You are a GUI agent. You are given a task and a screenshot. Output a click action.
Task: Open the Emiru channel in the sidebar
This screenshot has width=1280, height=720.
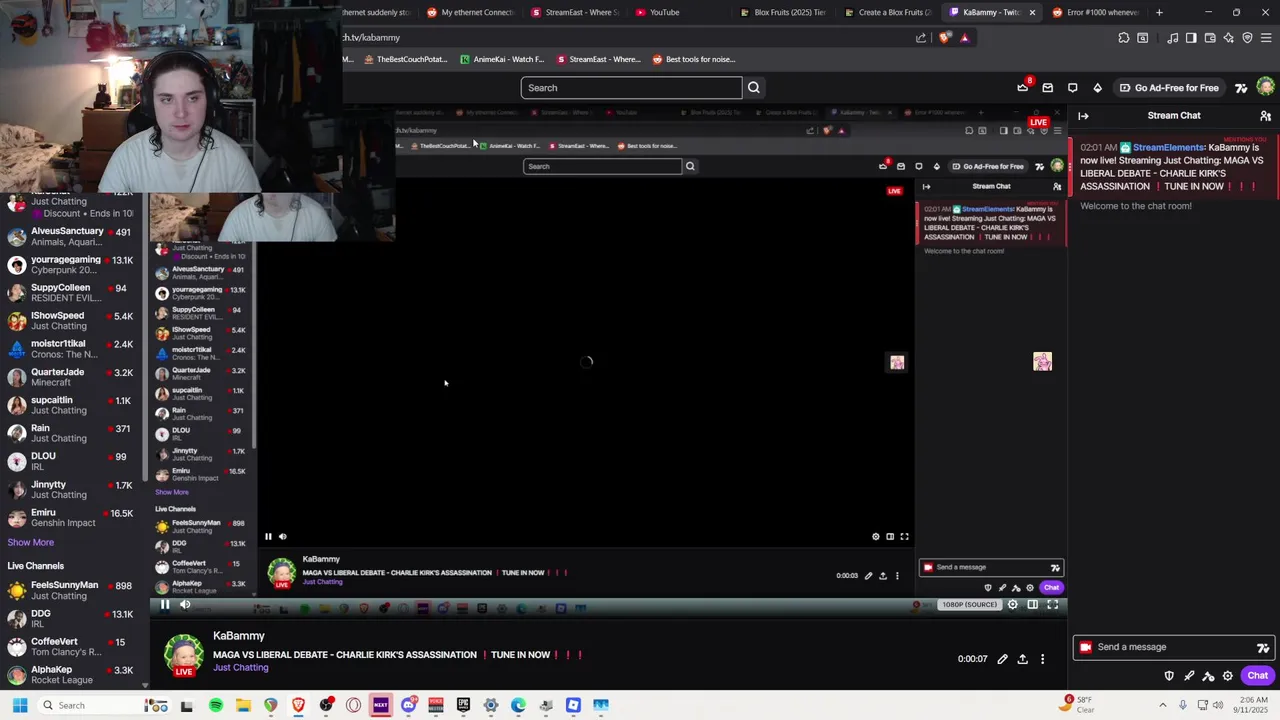[70, 518]
